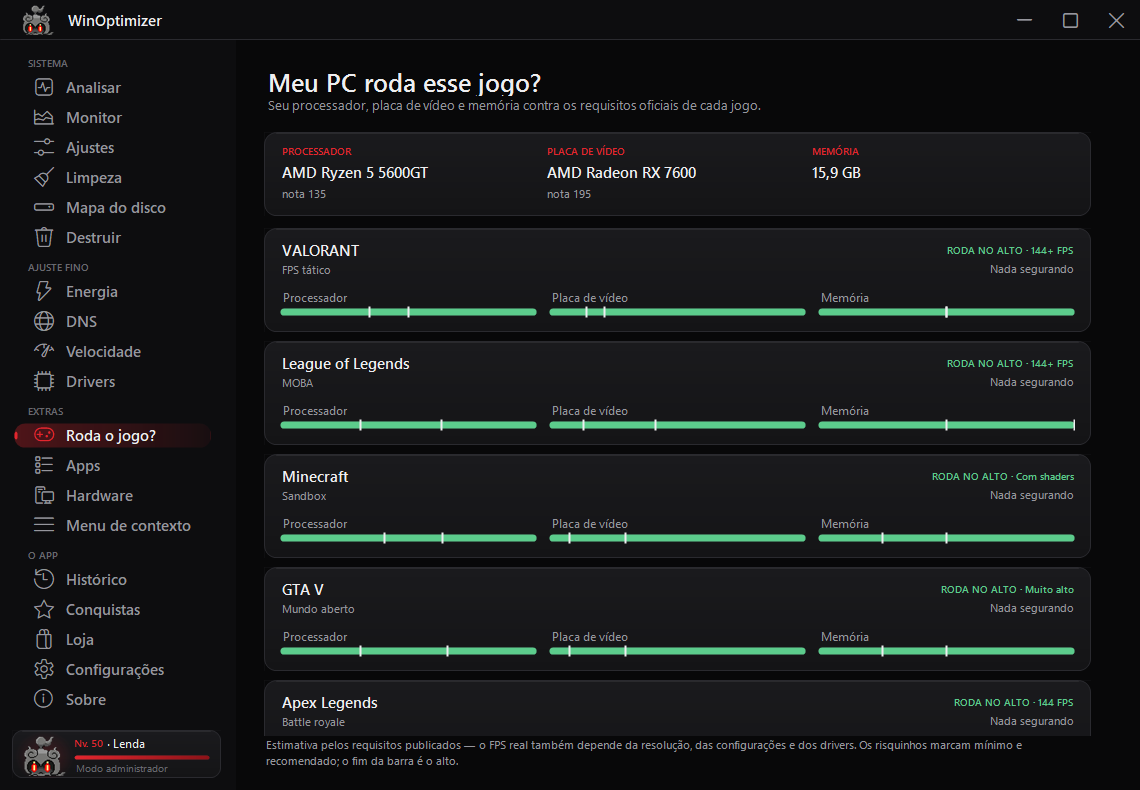Viewport: 1140px width, 790px height.
Task: Select the Velocidade sidebar entry
Action: [113, 351]
